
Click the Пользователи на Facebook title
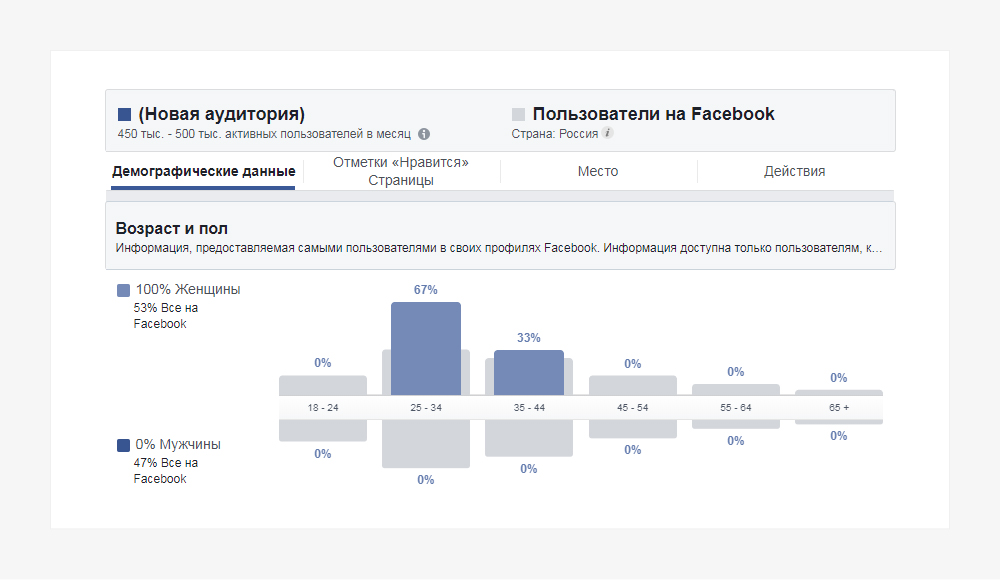click(x=653, y=114)
